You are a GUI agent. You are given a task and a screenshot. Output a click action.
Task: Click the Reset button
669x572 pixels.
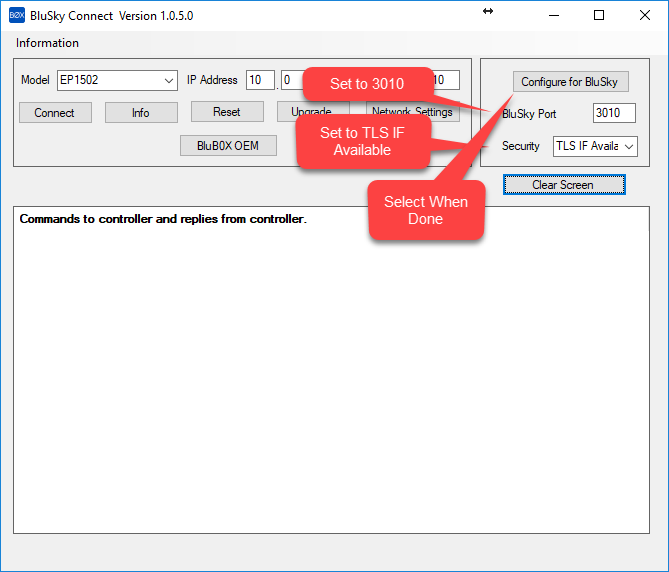click(x=227, y=112)
